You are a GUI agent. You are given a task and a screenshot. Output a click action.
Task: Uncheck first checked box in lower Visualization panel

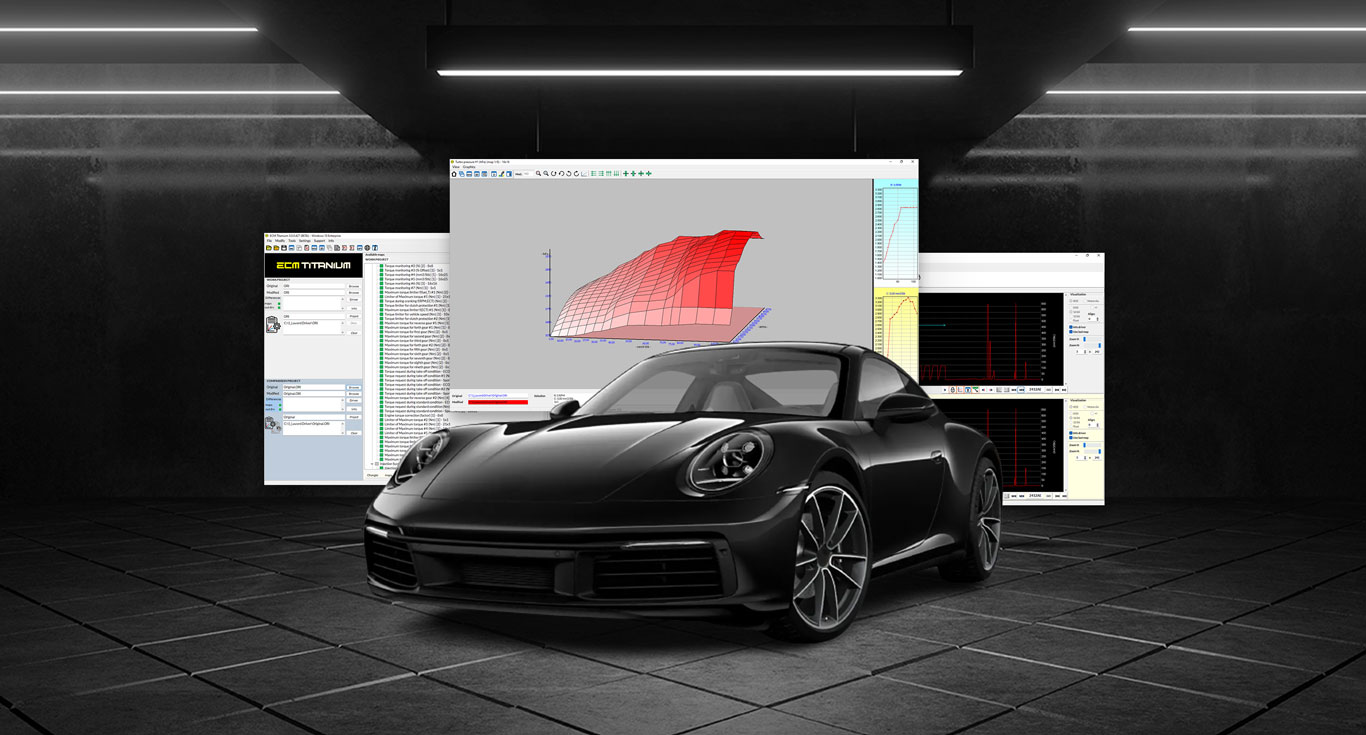[1071, 432]
